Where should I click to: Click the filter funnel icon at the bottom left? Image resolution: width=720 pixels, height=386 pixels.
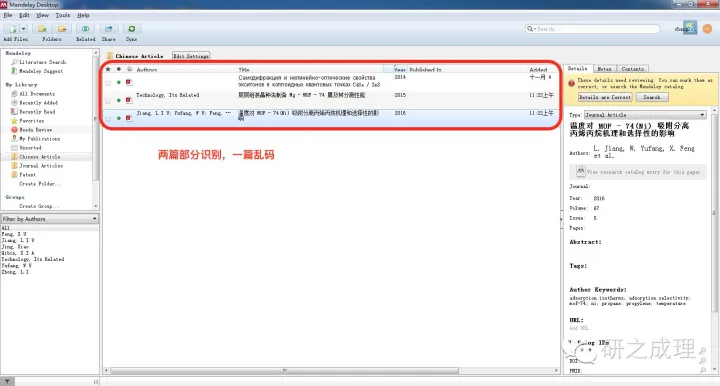click(7, 381)
